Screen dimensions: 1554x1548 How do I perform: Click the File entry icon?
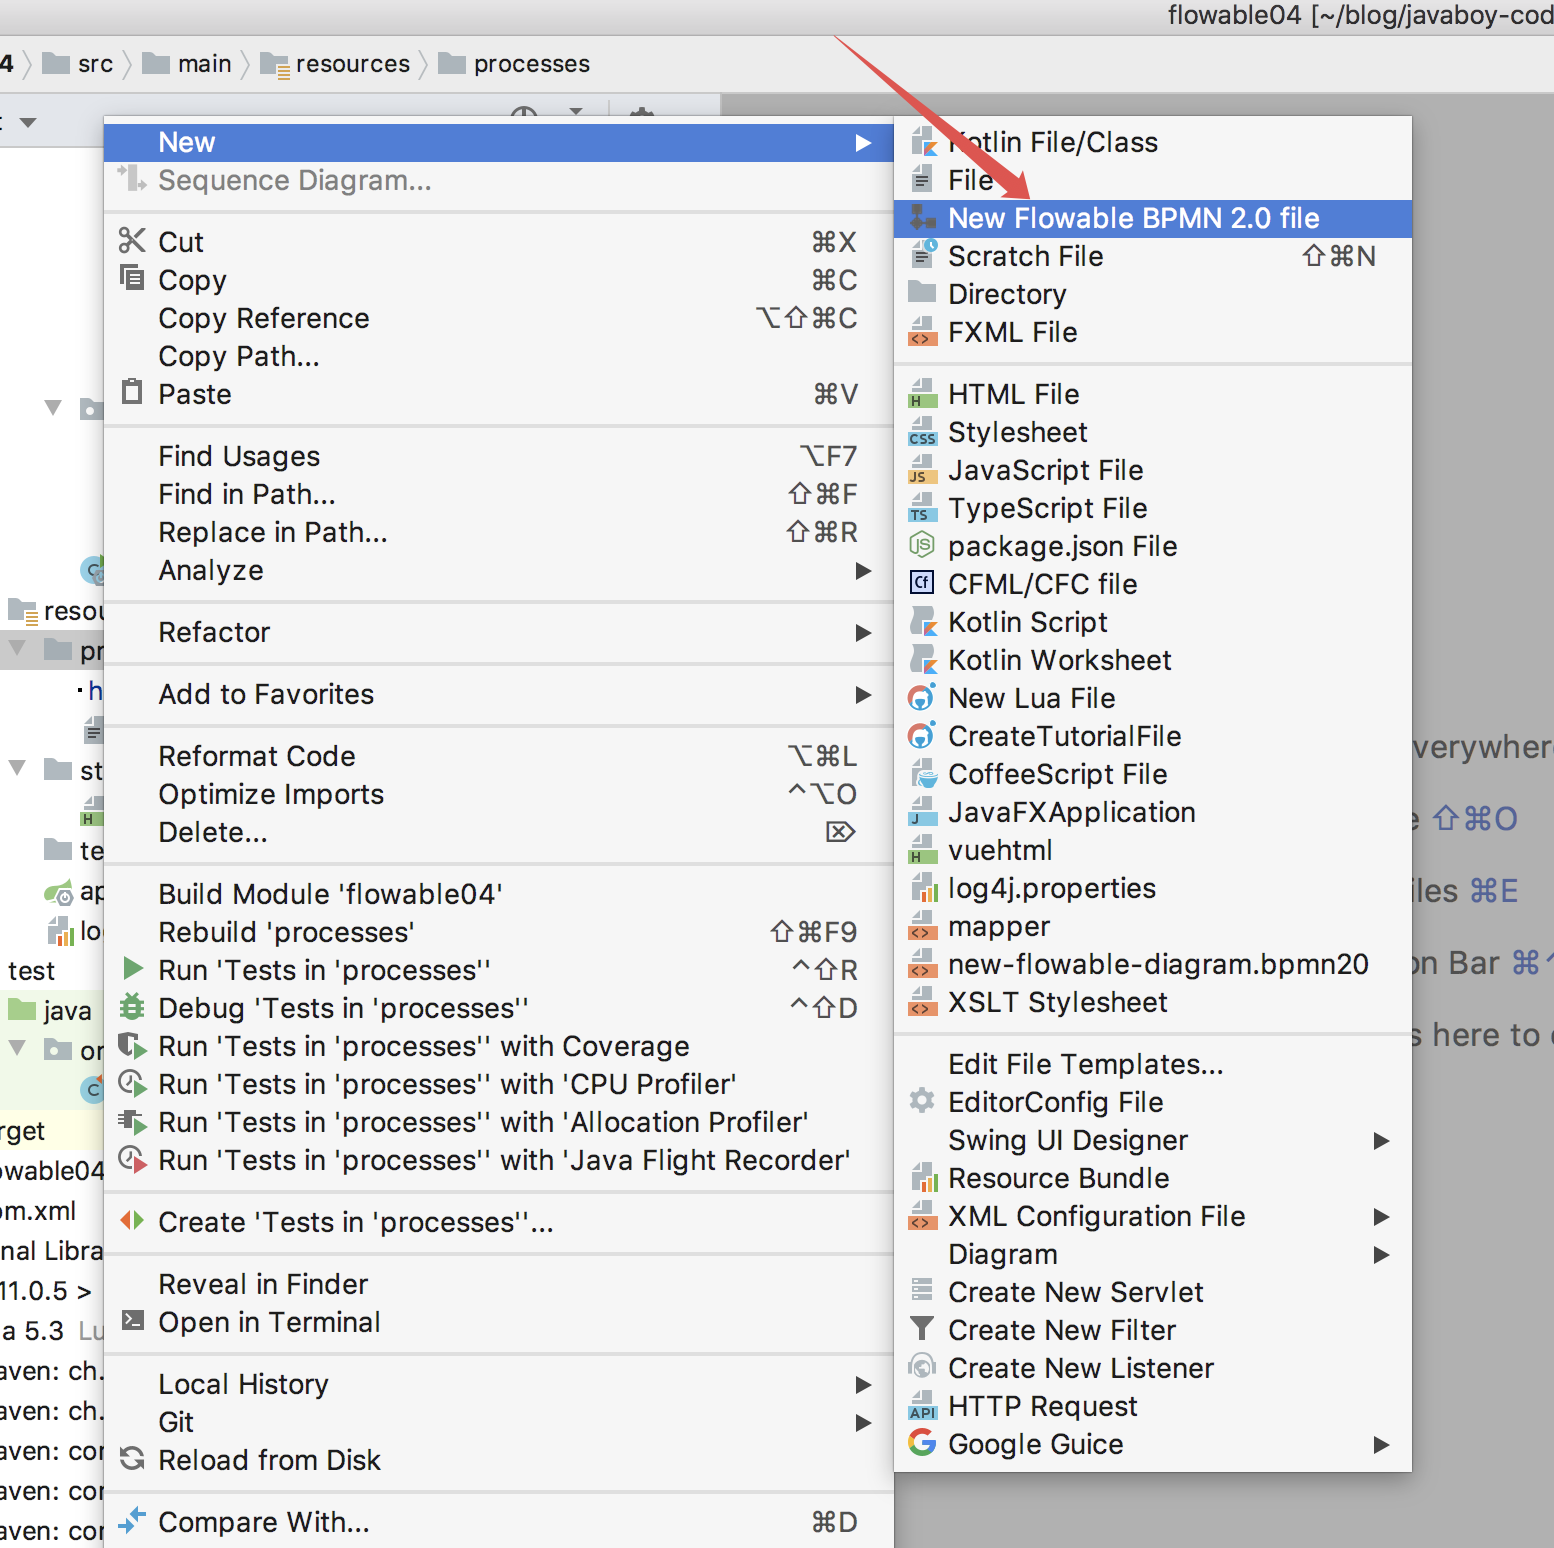click(922, 180)
